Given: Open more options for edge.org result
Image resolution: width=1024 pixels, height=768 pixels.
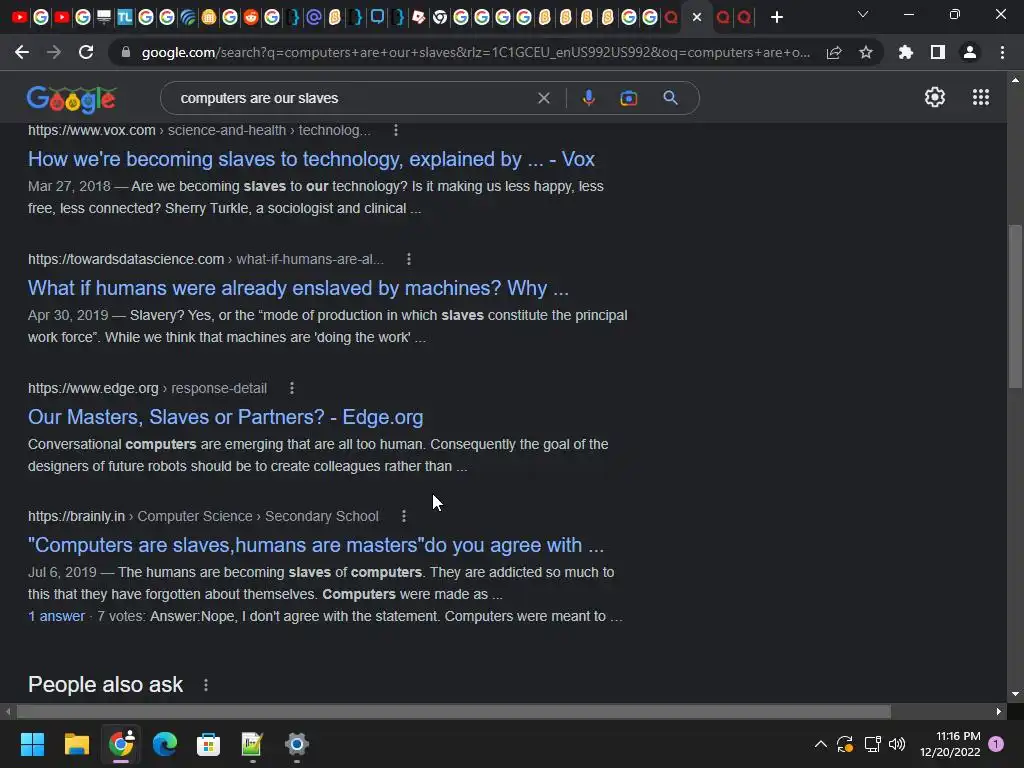Looking at the screenshot, I should (x=292, y=388).
